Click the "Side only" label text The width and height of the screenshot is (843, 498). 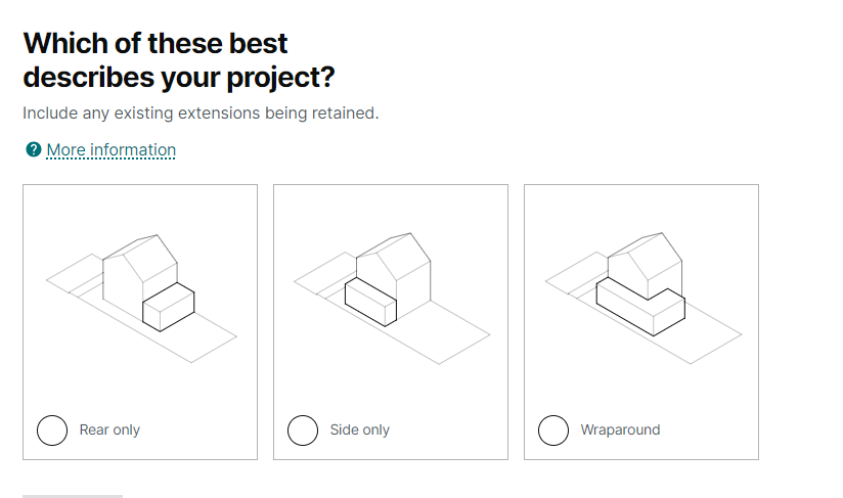click(x=360, y=430)
